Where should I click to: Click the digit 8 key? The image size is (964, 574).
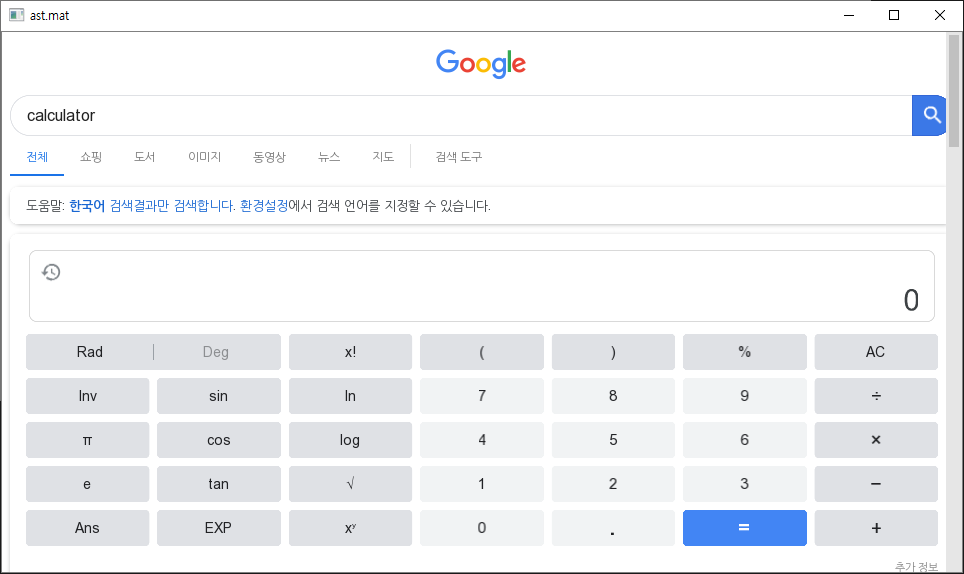tap(613, 396)
